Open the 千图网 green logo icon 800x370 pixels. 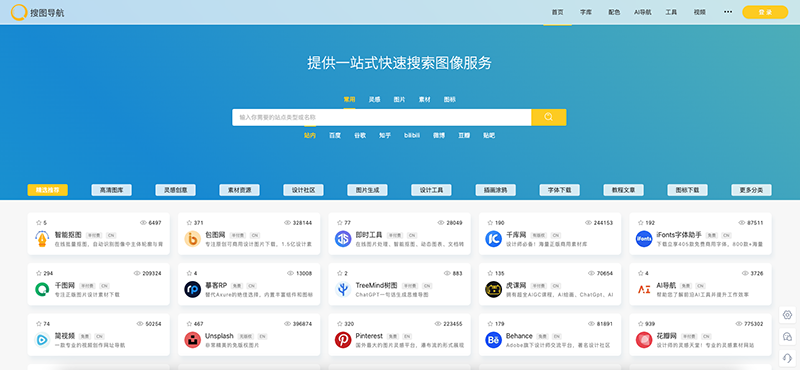[42, 289]
